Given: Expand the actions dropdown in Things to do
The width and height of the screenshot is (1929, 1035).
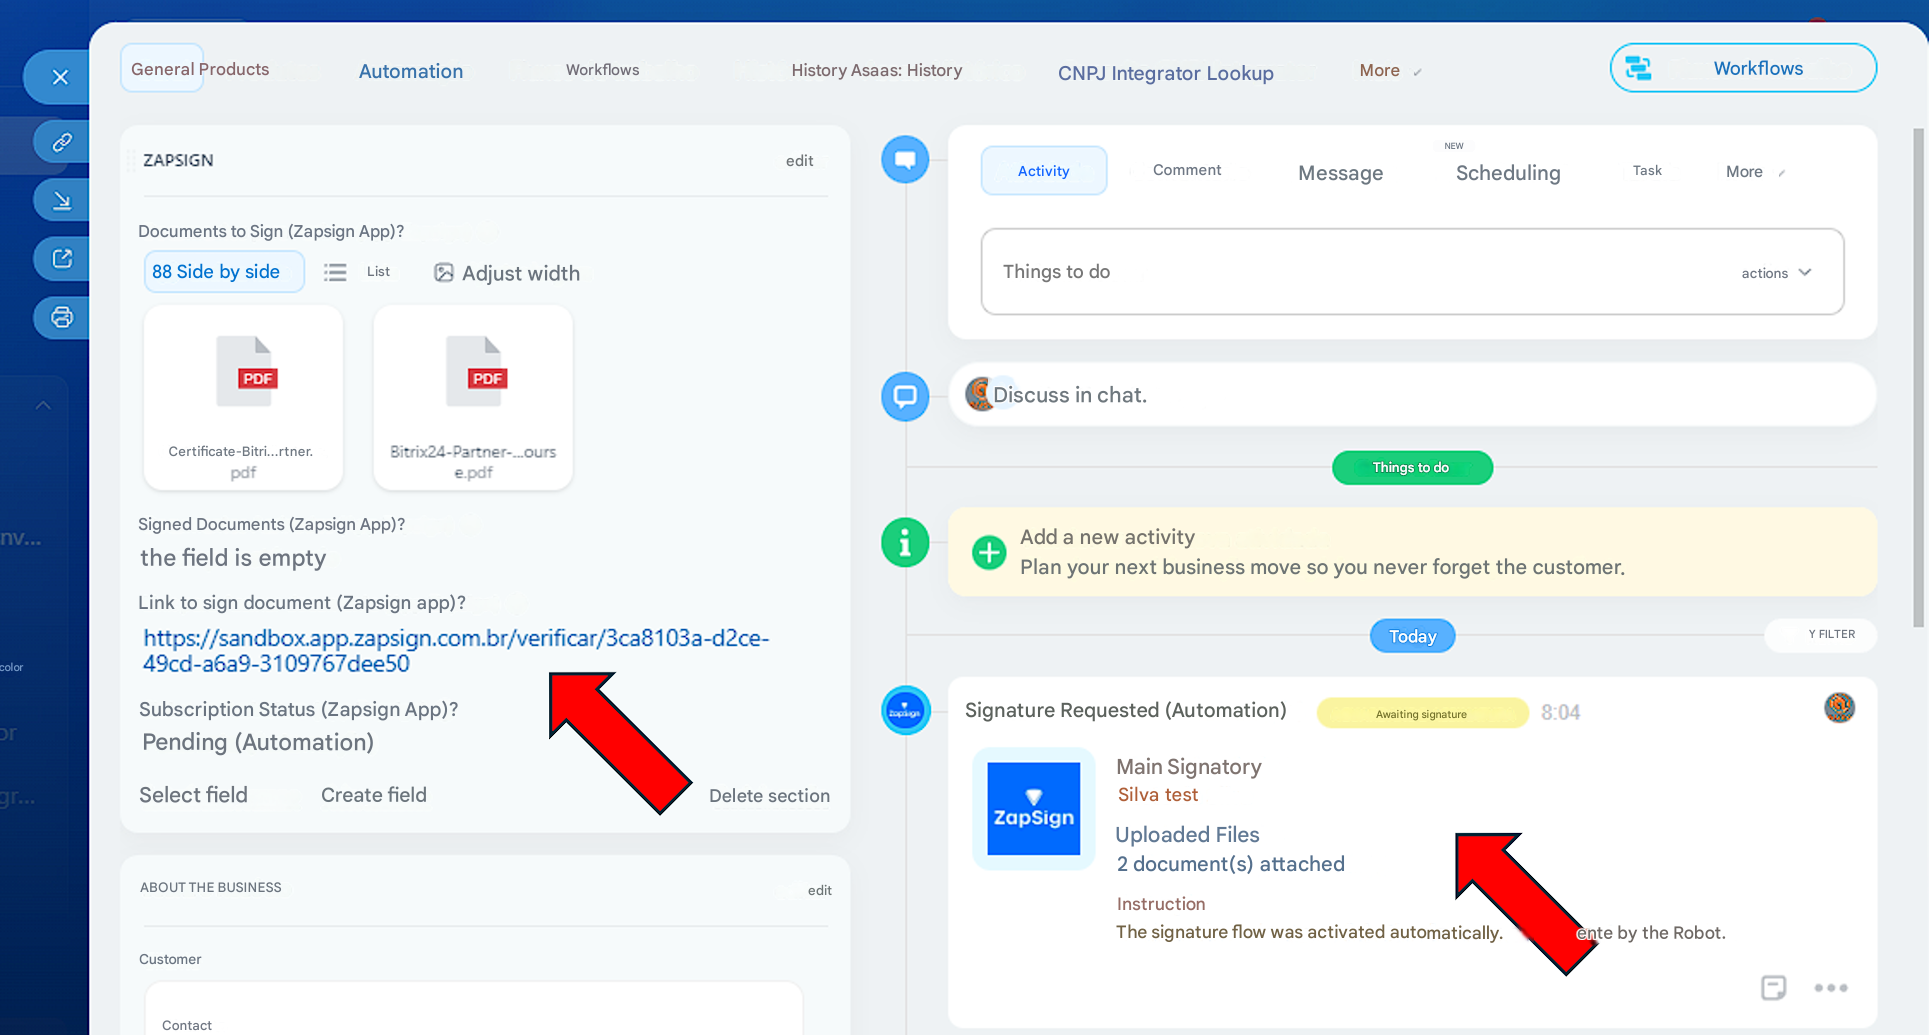Looking at the screenshot, I should click(1776, 273).
